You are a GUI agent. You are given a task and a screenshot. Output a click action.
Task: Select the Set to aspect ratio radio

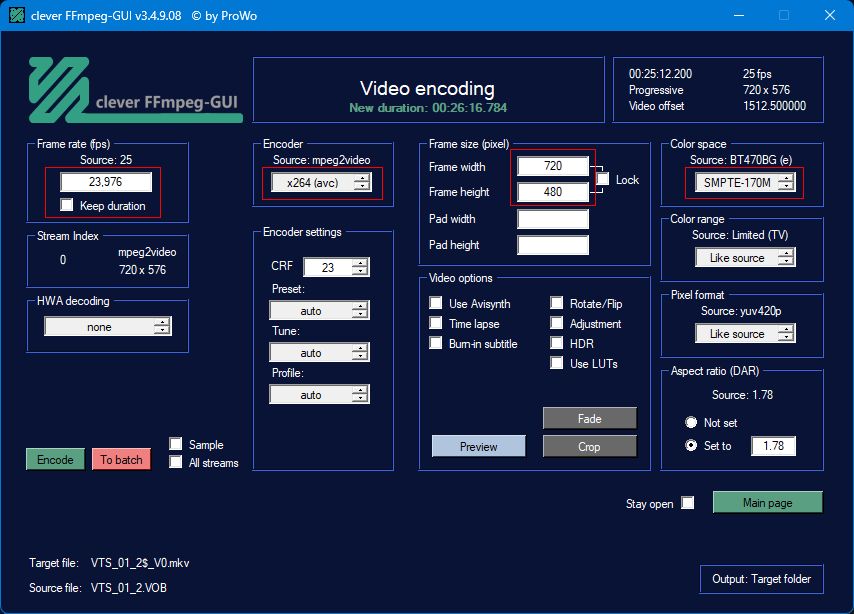click(691, 445)
